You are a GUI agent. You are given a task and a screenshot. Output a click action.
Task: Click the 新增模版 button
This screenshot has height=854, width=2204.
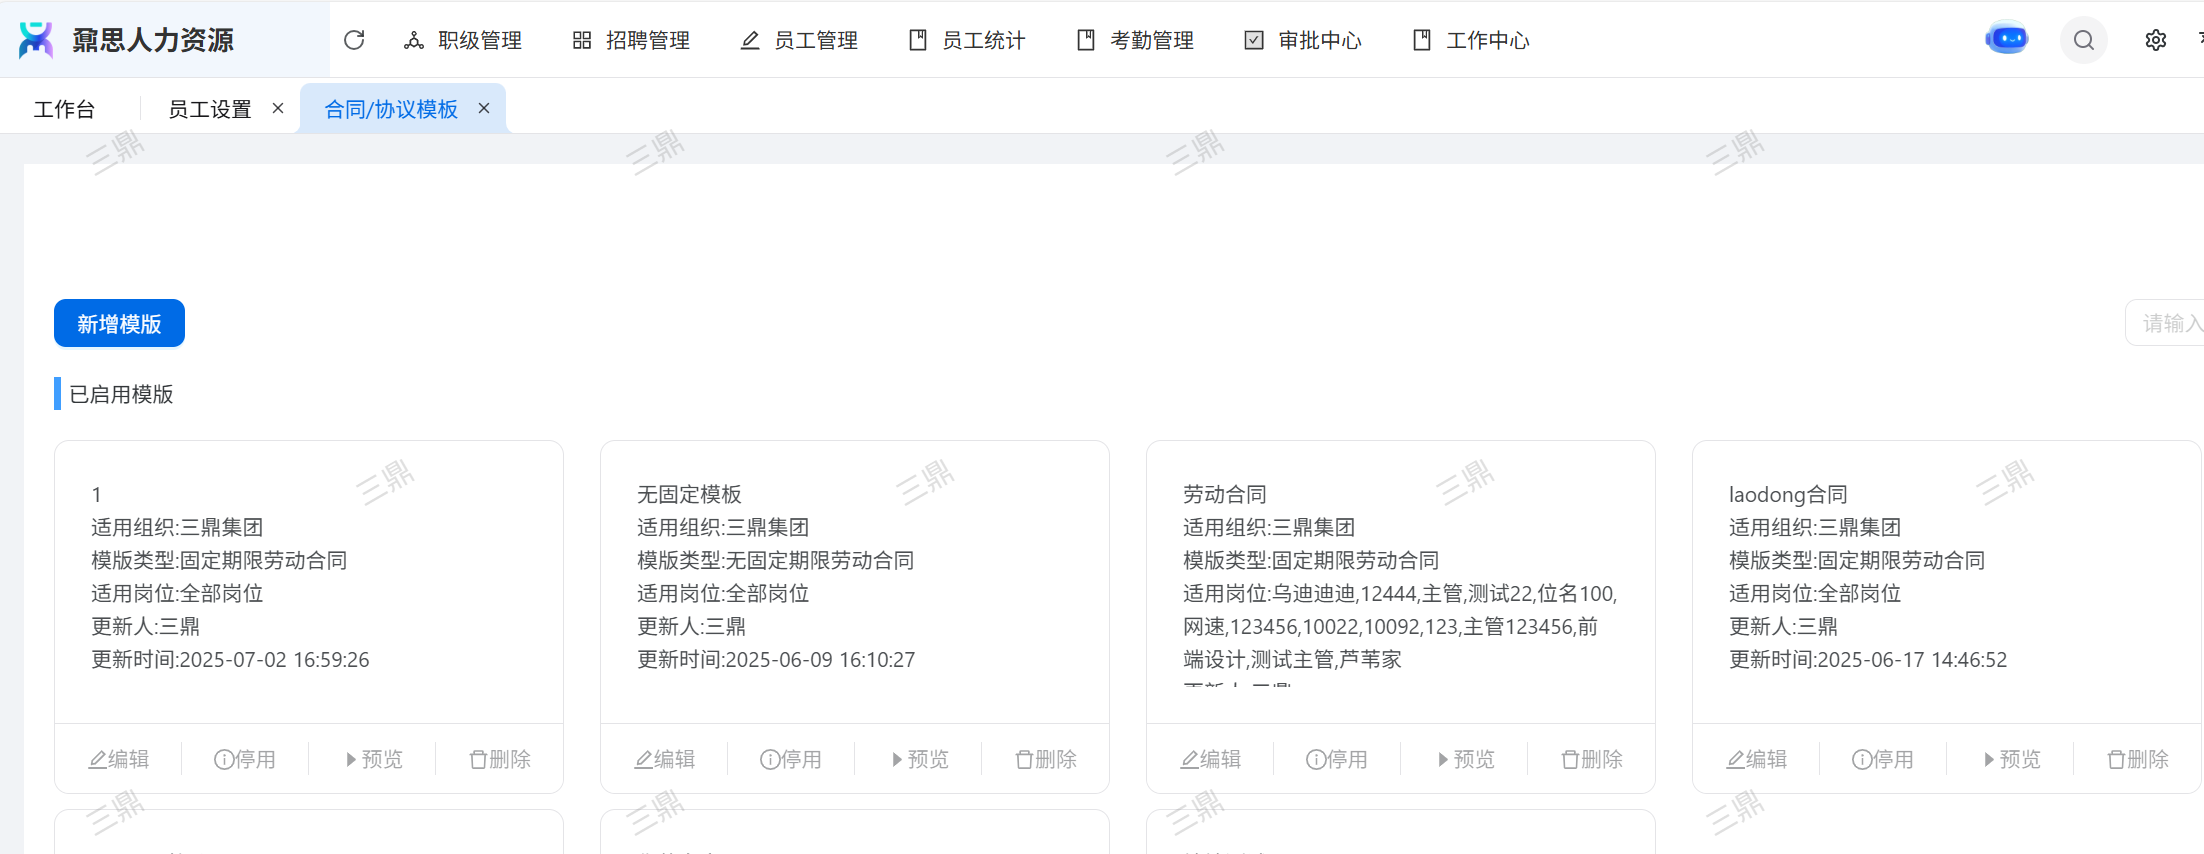pyautogui.click(x=119, y=323)
